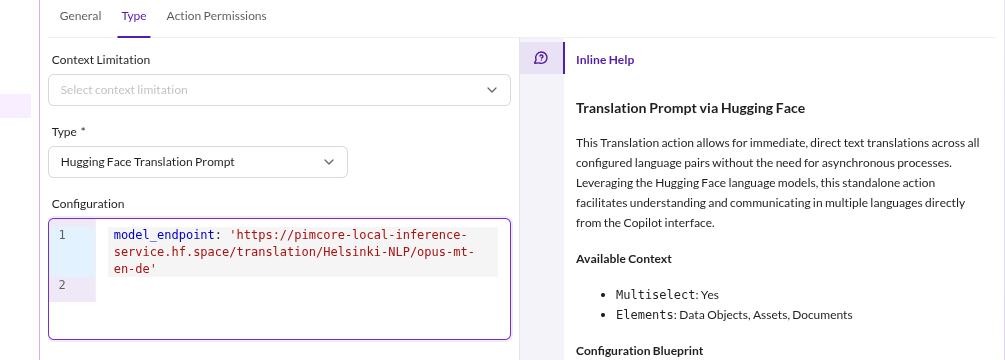This screenshot has height=360, width=1005.
Task: Click line 1 in the code editor gutter
Action: click(x=62, y=235)
